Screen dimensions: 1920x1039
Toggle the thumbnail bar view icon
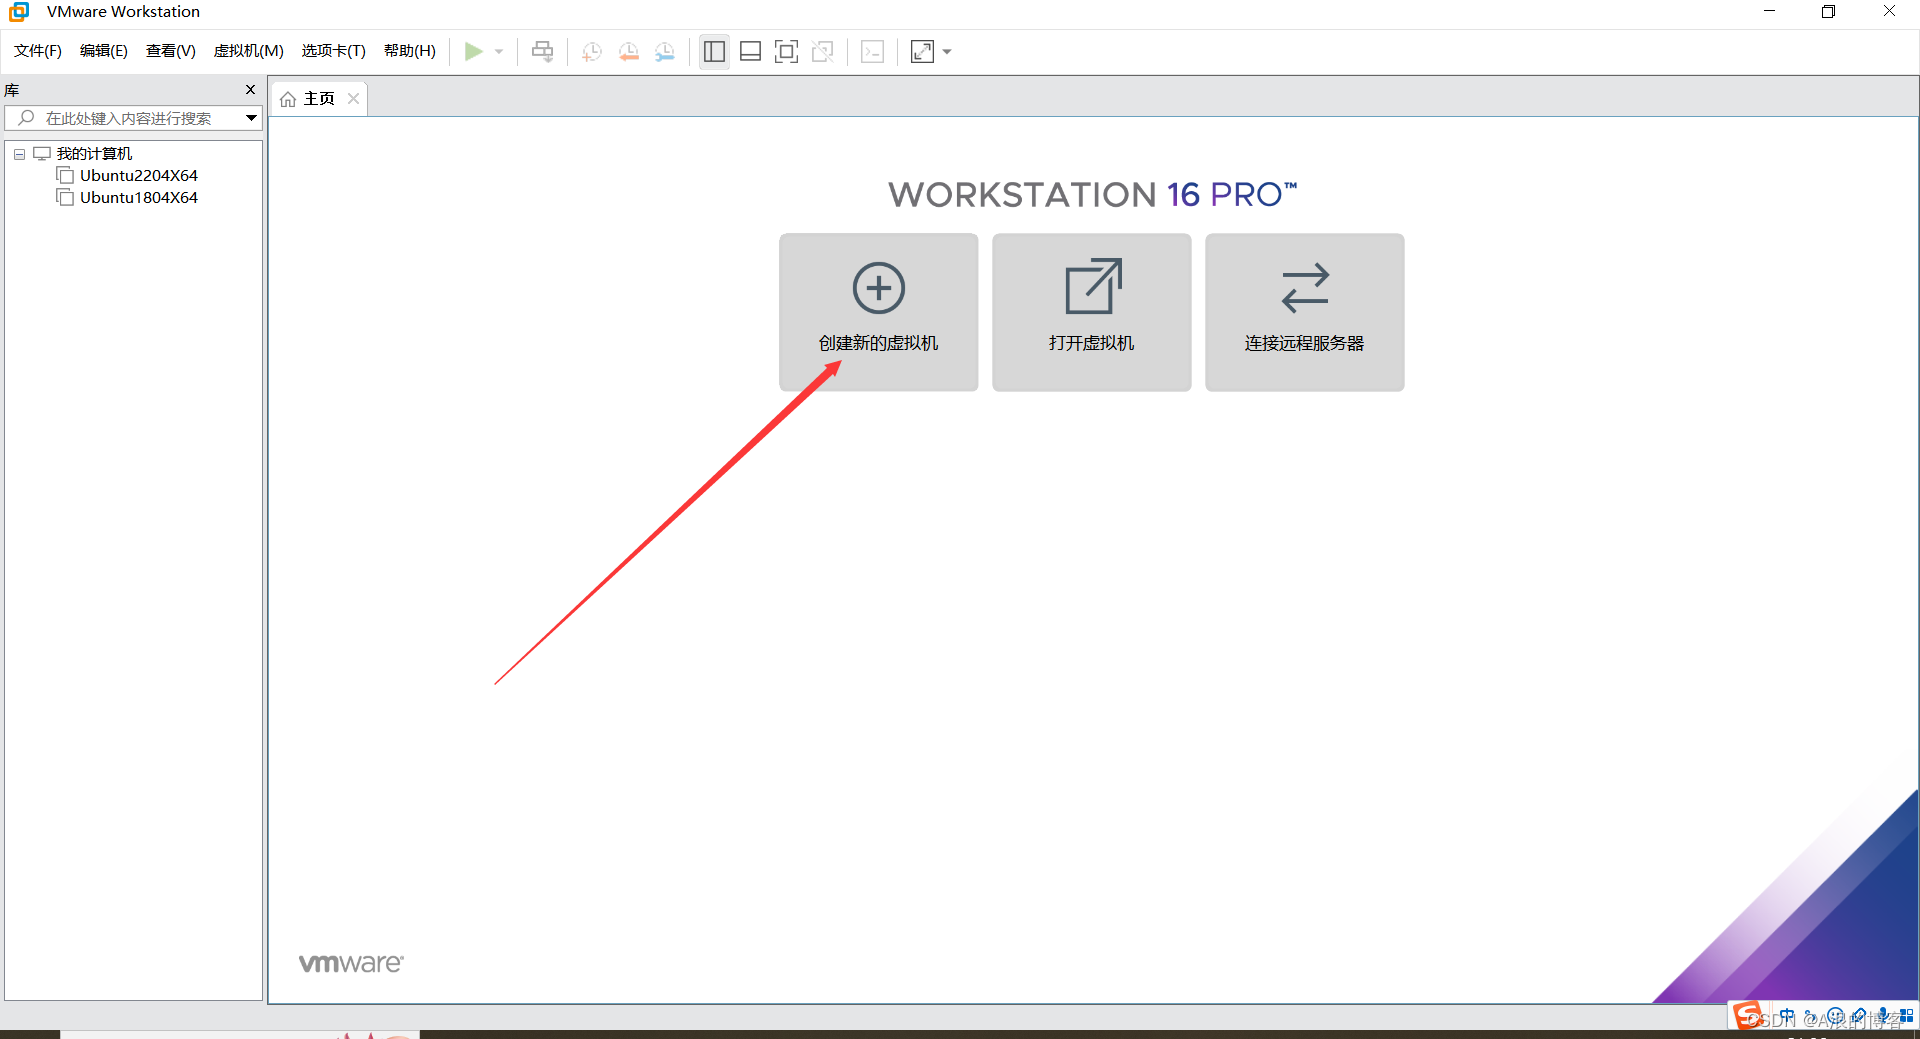tap(750, 51)
